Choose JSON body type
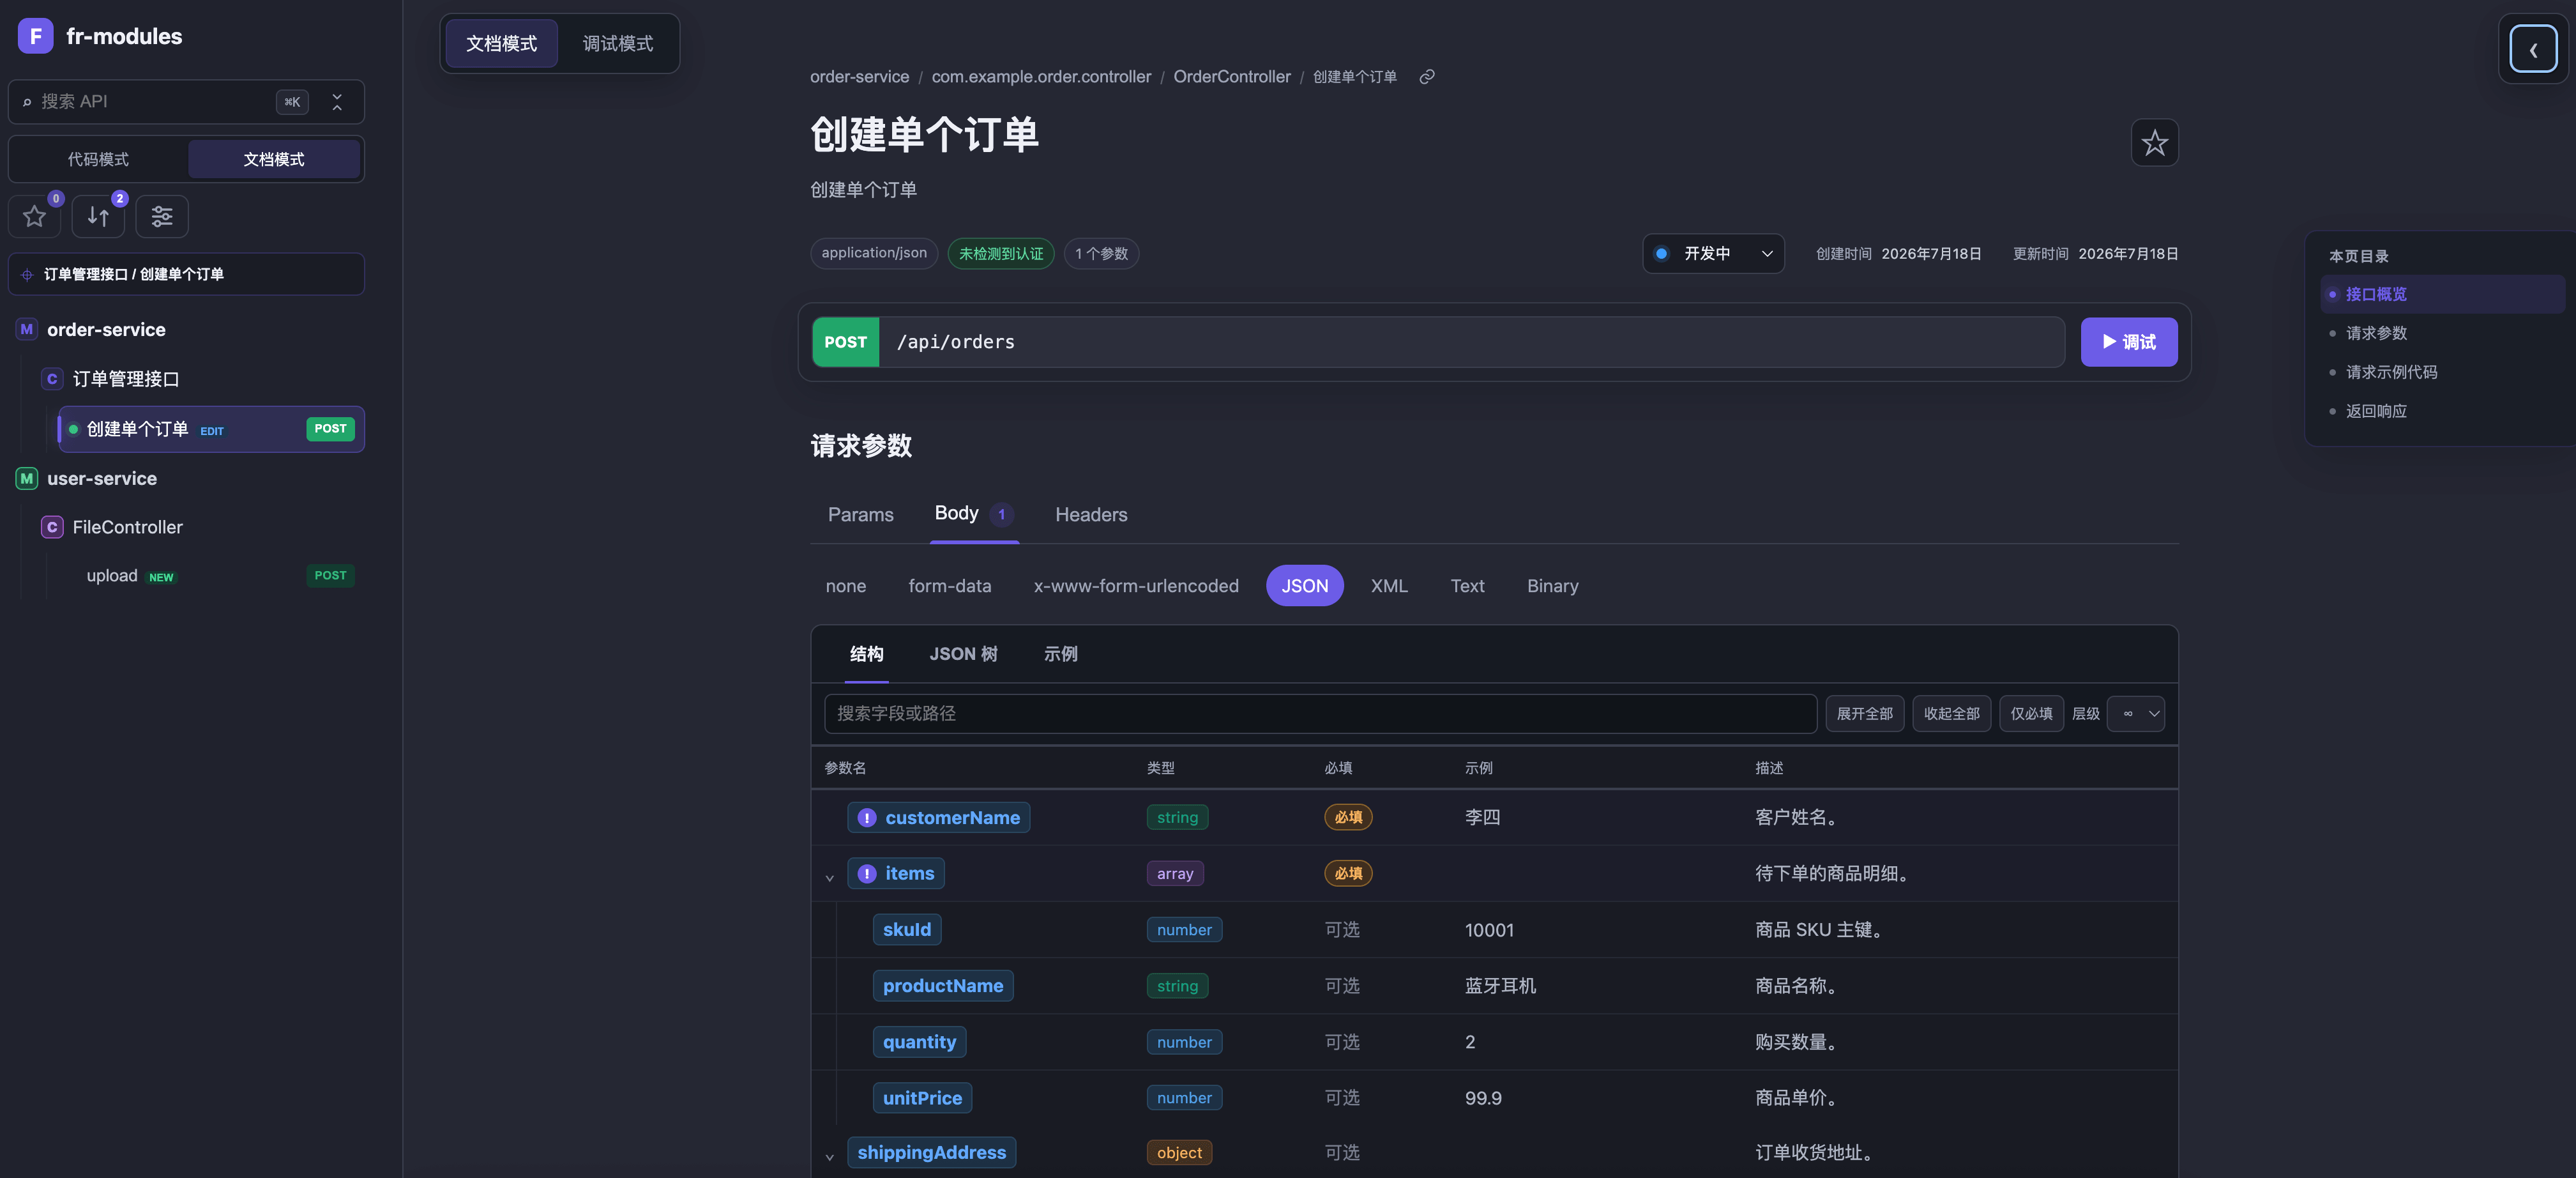Screen dimensions: 2576x1178 pyautogui.click(x=1305, y=586)
